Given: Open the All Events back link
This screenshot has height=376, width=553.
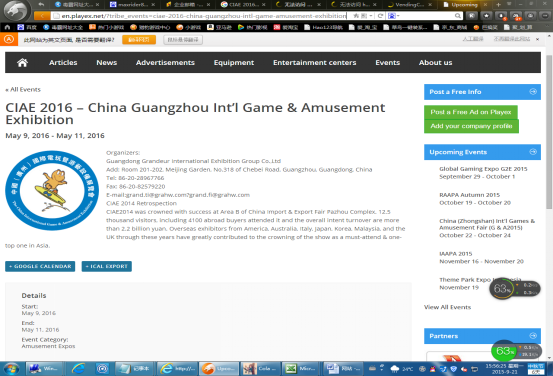Looking at the screenshot, I should [23, 90].
